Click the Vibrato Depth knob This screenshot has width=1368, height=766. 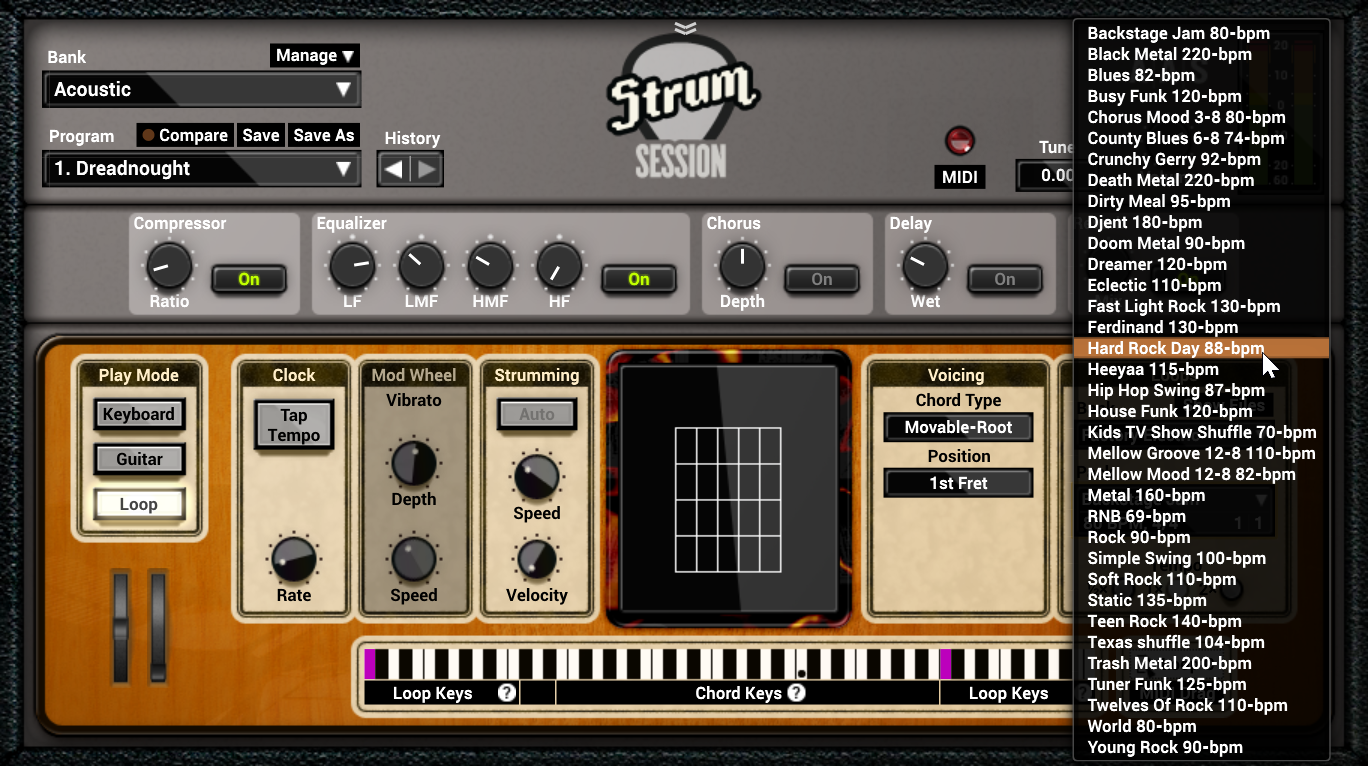pyautogui.click(x=414, y=464)
